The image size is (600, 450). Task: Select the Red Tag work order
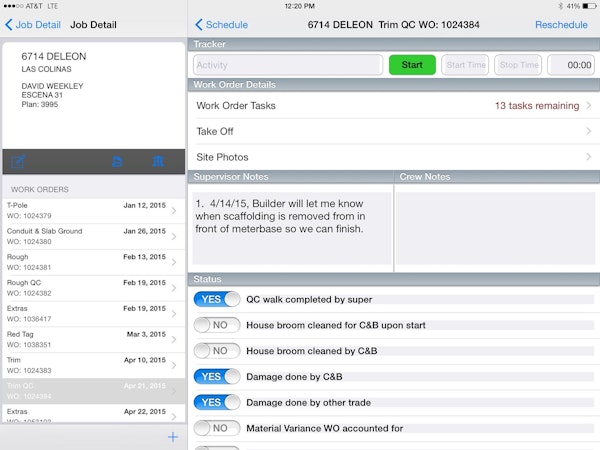pos(92,340)
